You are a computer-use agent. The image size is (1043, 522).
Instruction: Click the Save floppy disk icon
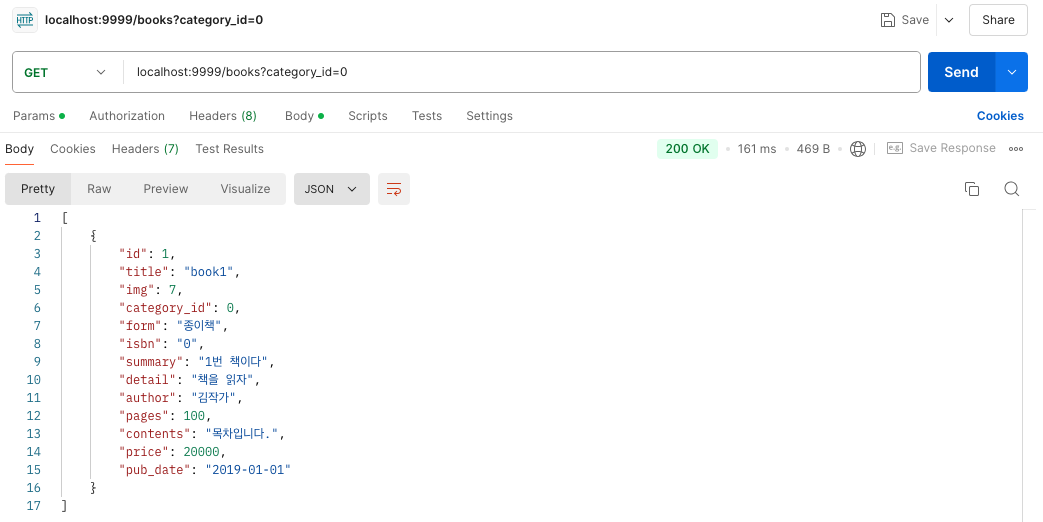point(887,20)
